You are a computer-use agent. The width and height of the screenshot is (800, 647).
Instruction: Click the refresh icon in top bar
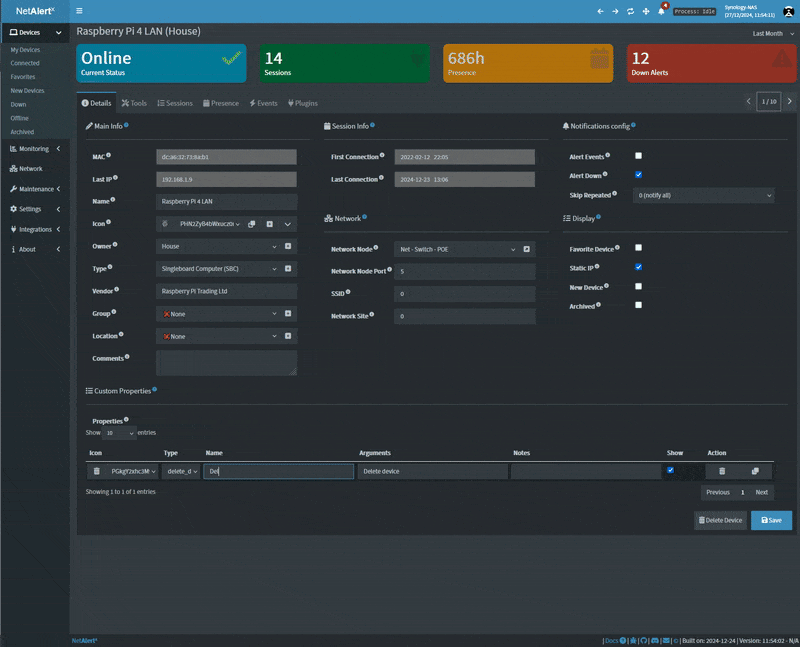coord(630,11)
